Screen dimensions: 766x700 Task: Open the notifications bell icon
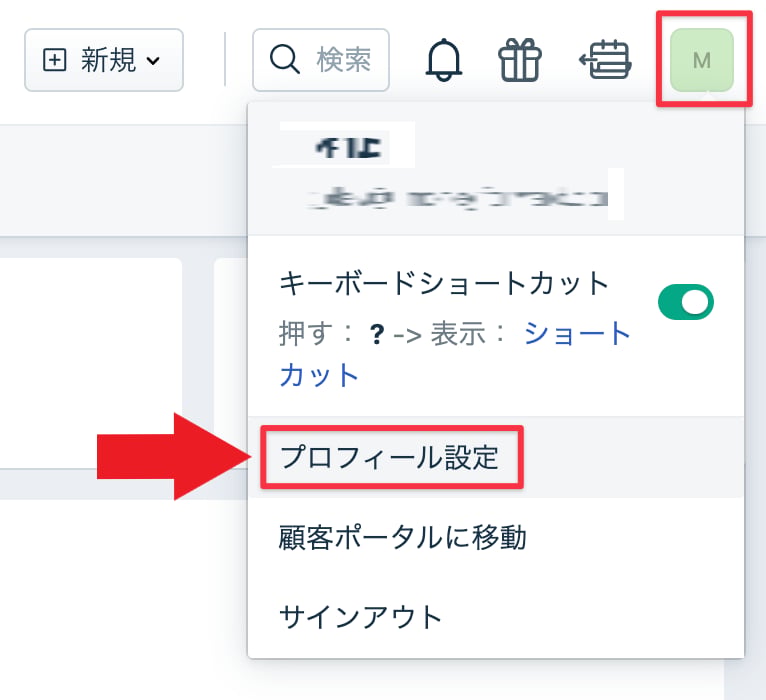click(444, 60)
